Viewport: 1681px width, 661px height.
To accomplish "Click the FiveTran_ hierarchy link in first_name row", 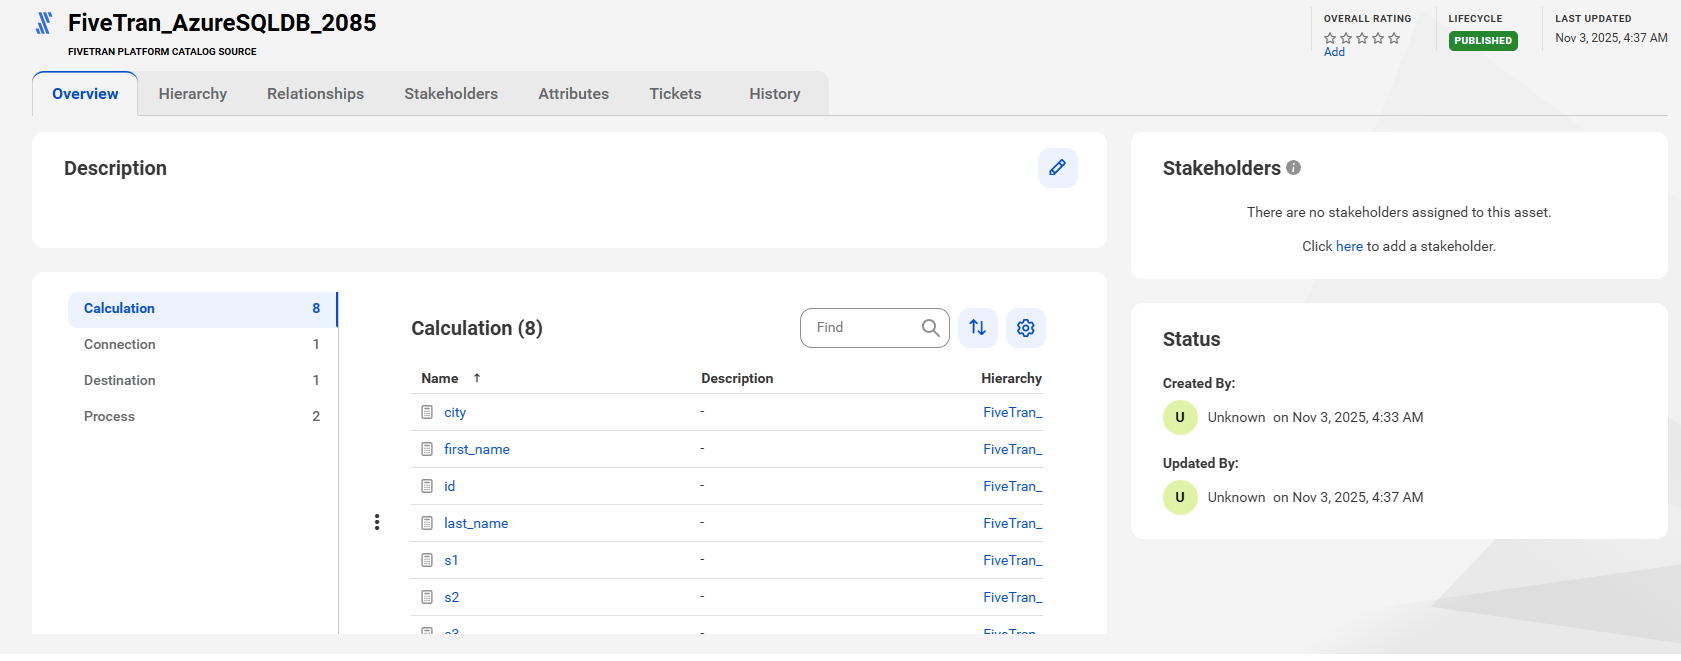I will pyautogui.click(x=1012, y=449).
